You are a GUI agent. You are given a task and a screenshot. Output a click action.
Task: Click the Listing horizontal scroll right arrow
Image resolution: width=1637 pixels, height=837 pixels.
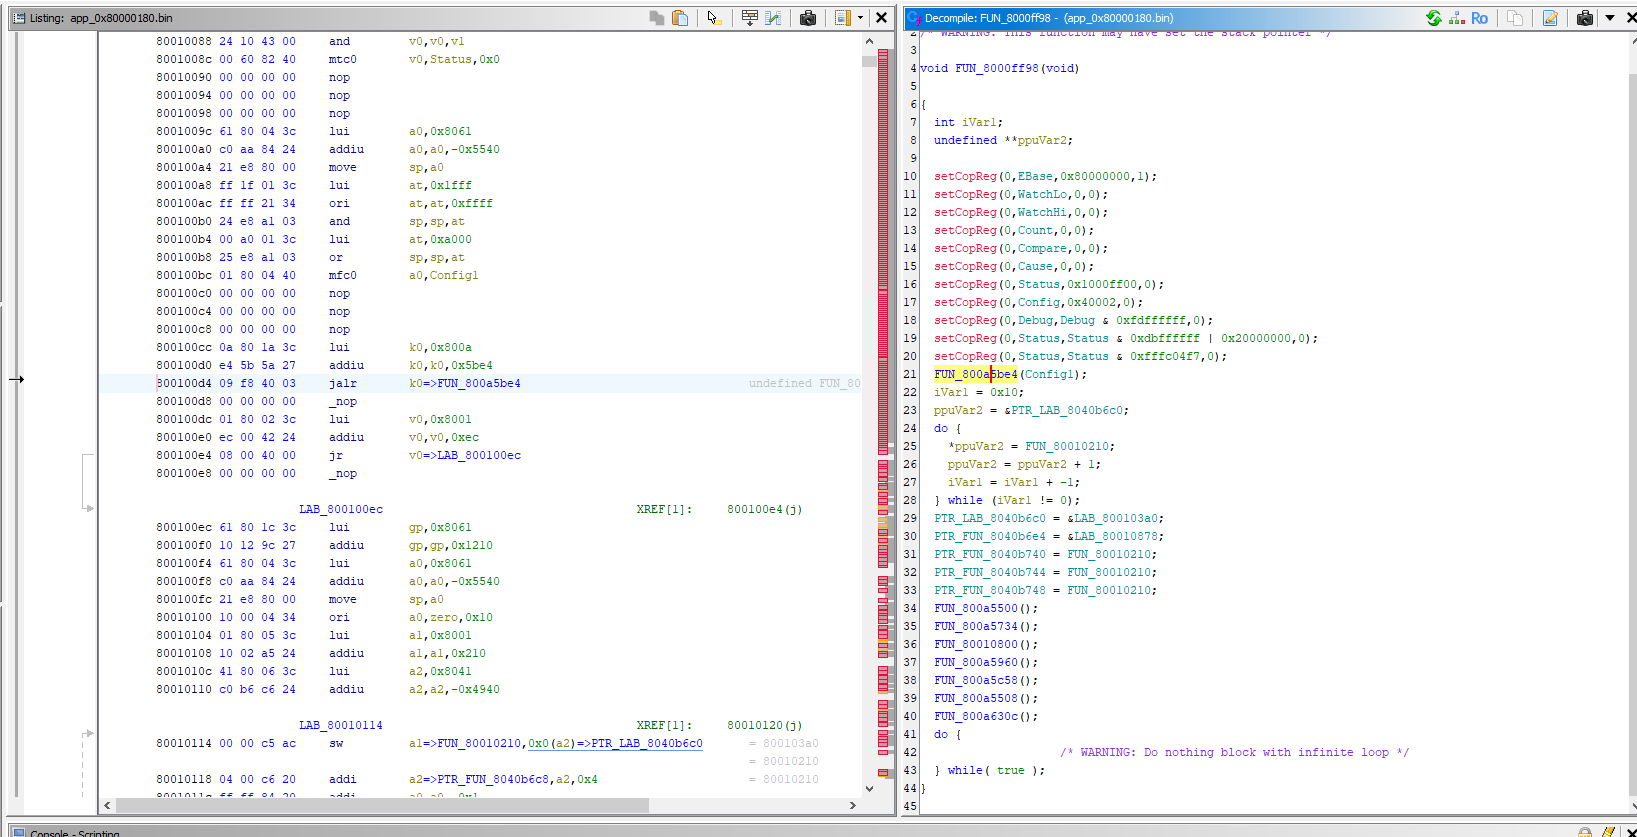pyautogui.click(x=853, y=805)
